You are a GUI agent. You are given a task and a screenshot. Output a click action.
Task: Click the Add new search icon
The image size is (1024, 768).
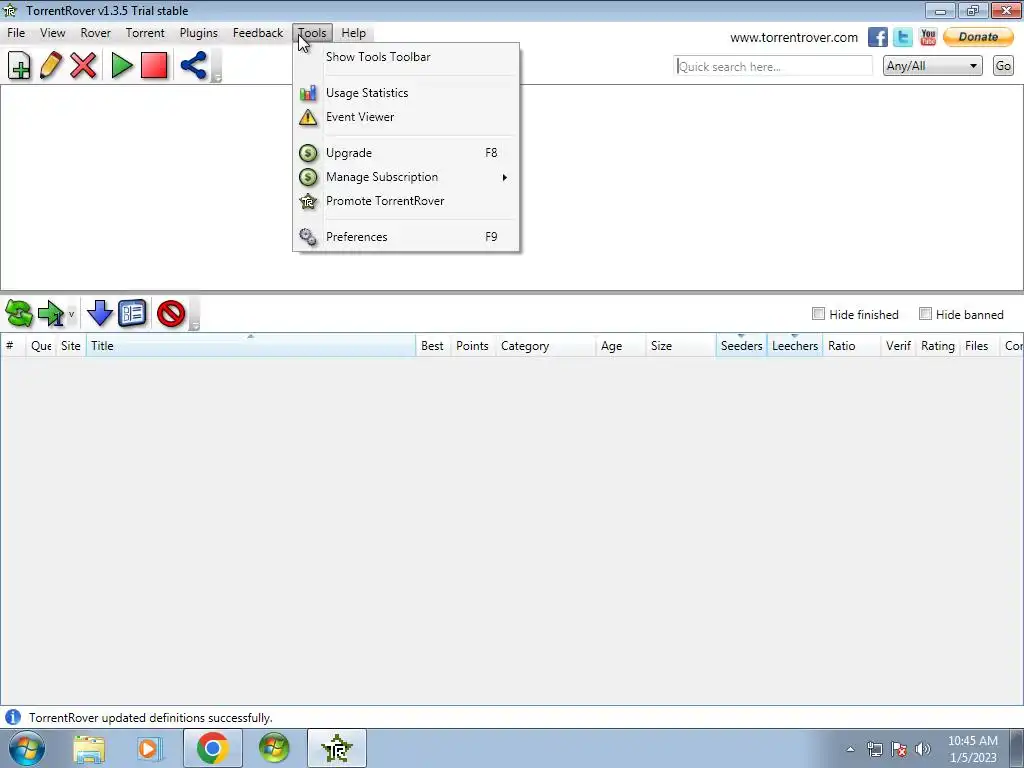click(19, 65)
